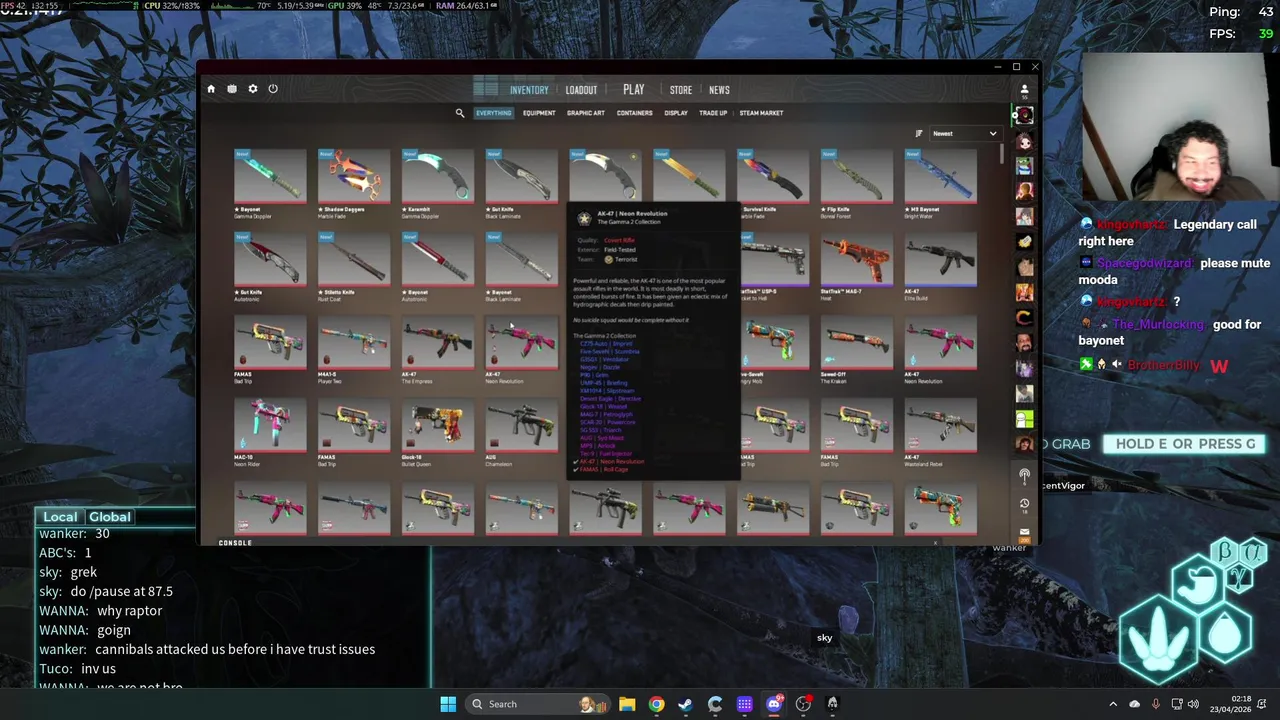1280x720 pixels.
Task: Select the CONTAINERS filter
Action: tap(635, 113)
